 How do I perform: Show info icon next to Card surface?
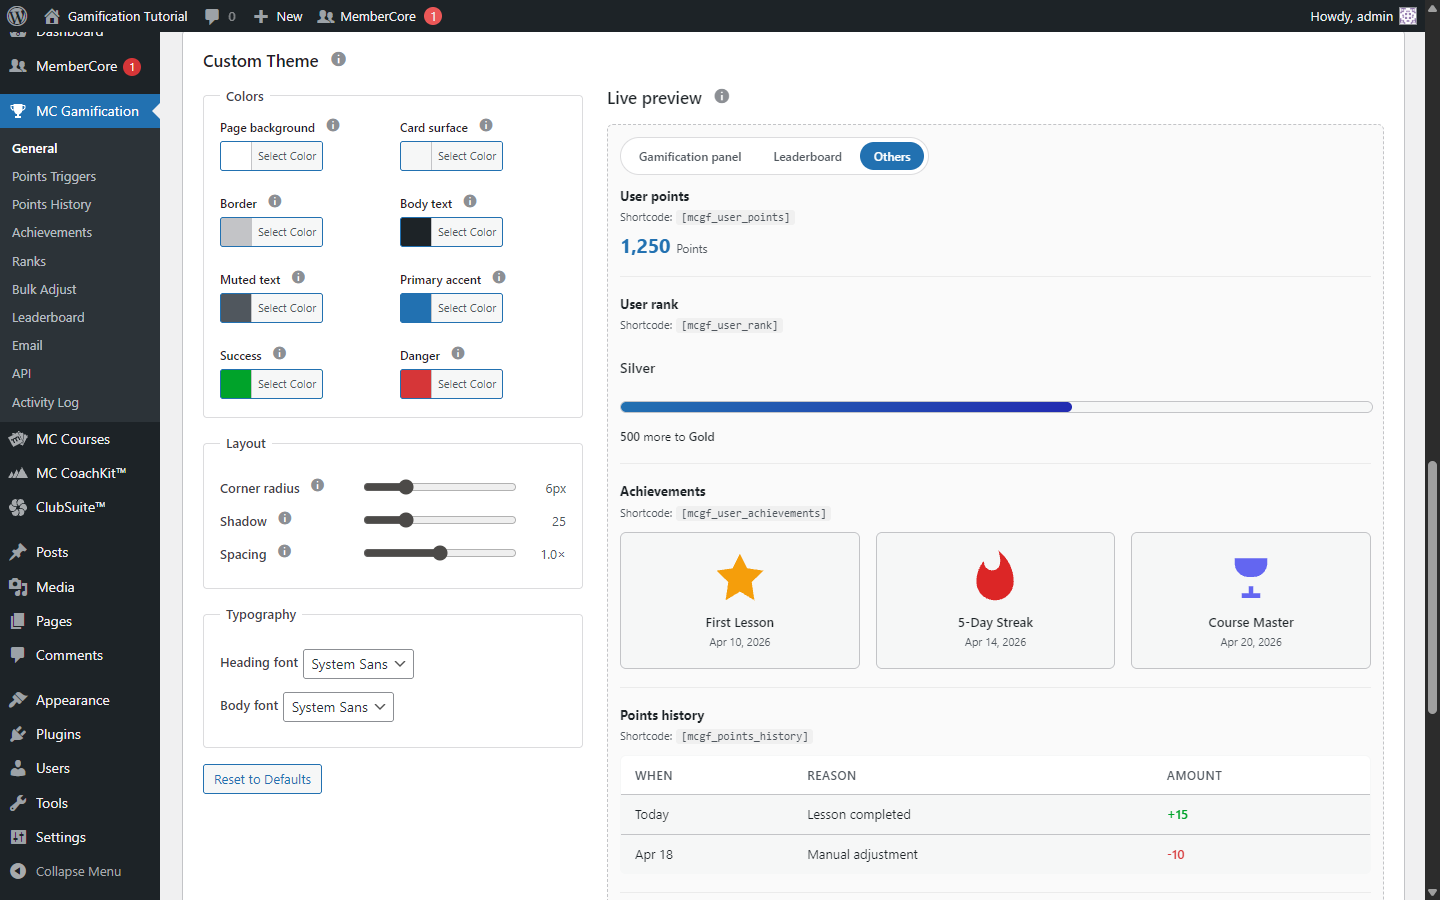click(486, 125)
